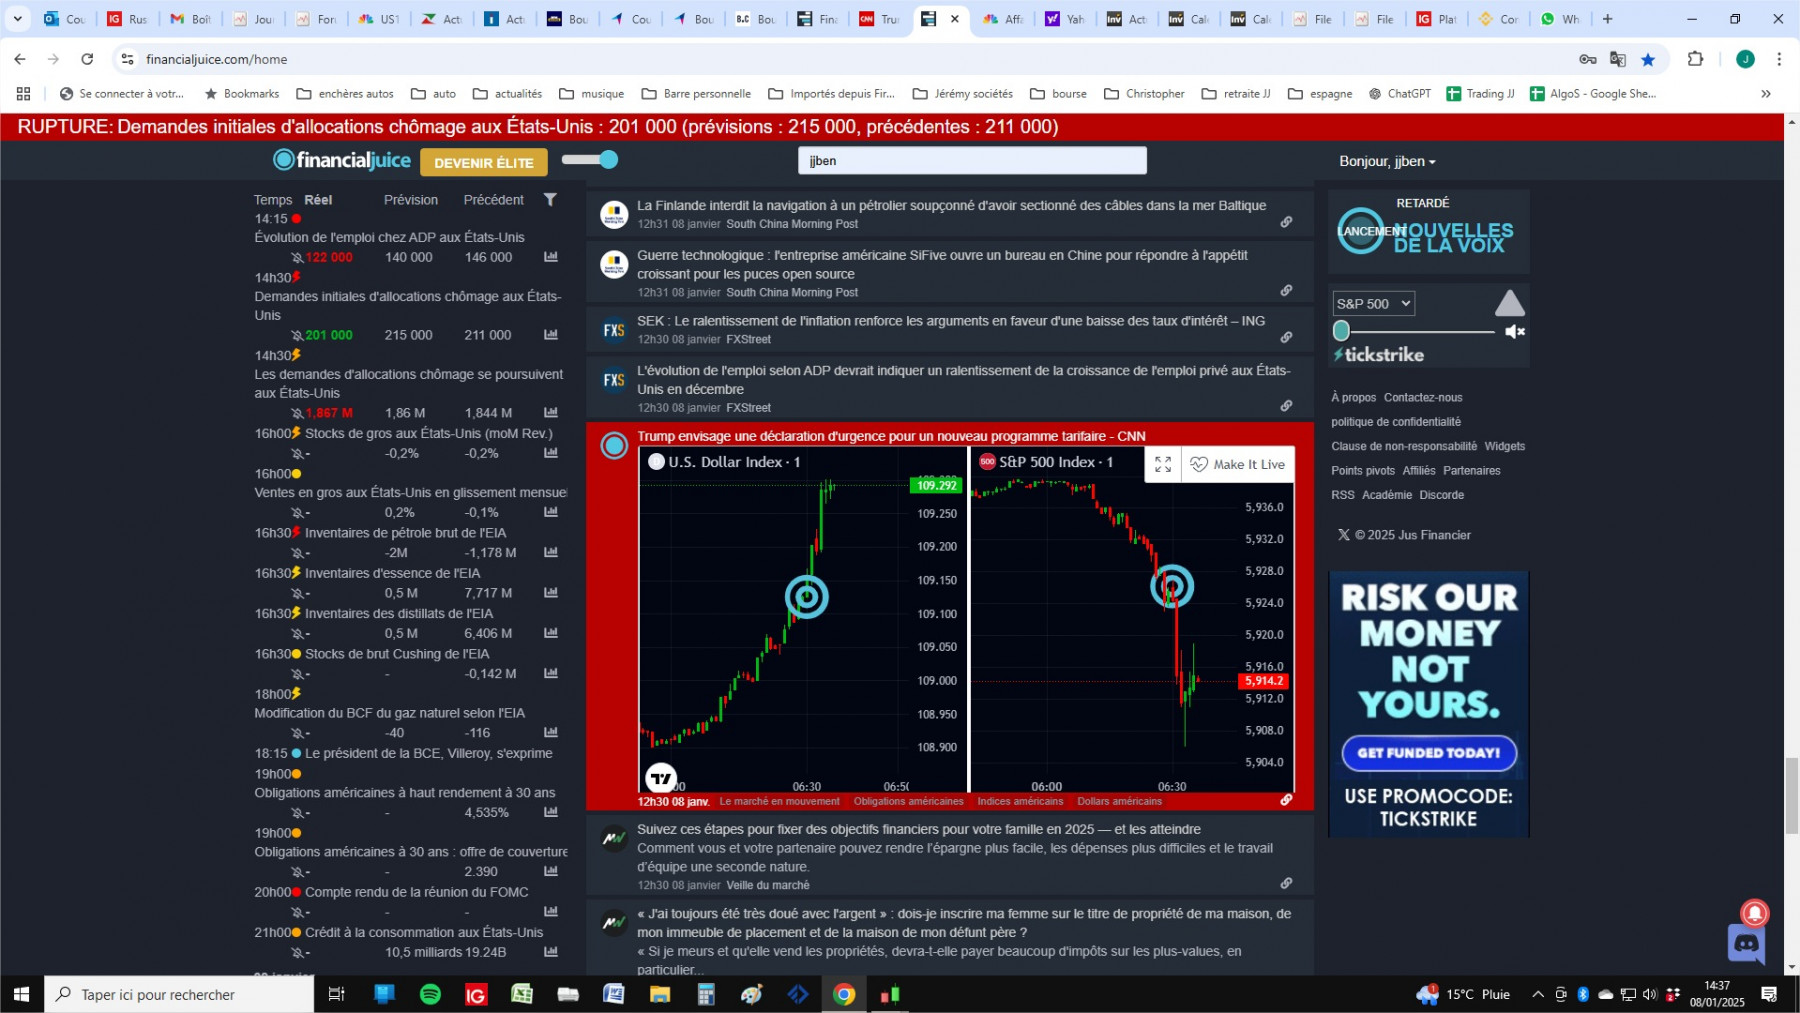This screenshot has height=1013, width=1800.
Task: Open chart icon for Stocks de brut Cushing
Action: (x=551, y=673)
